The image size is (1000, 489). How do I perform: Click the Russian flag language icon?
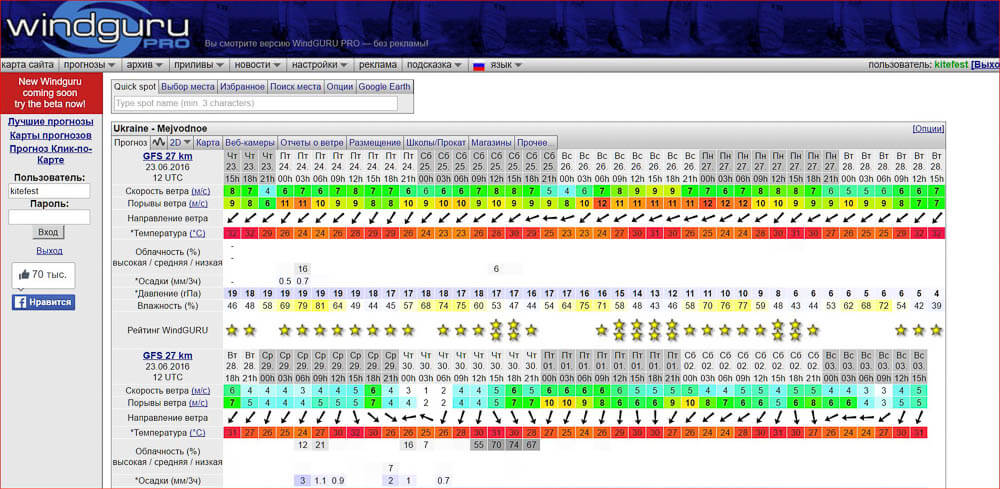478,65
